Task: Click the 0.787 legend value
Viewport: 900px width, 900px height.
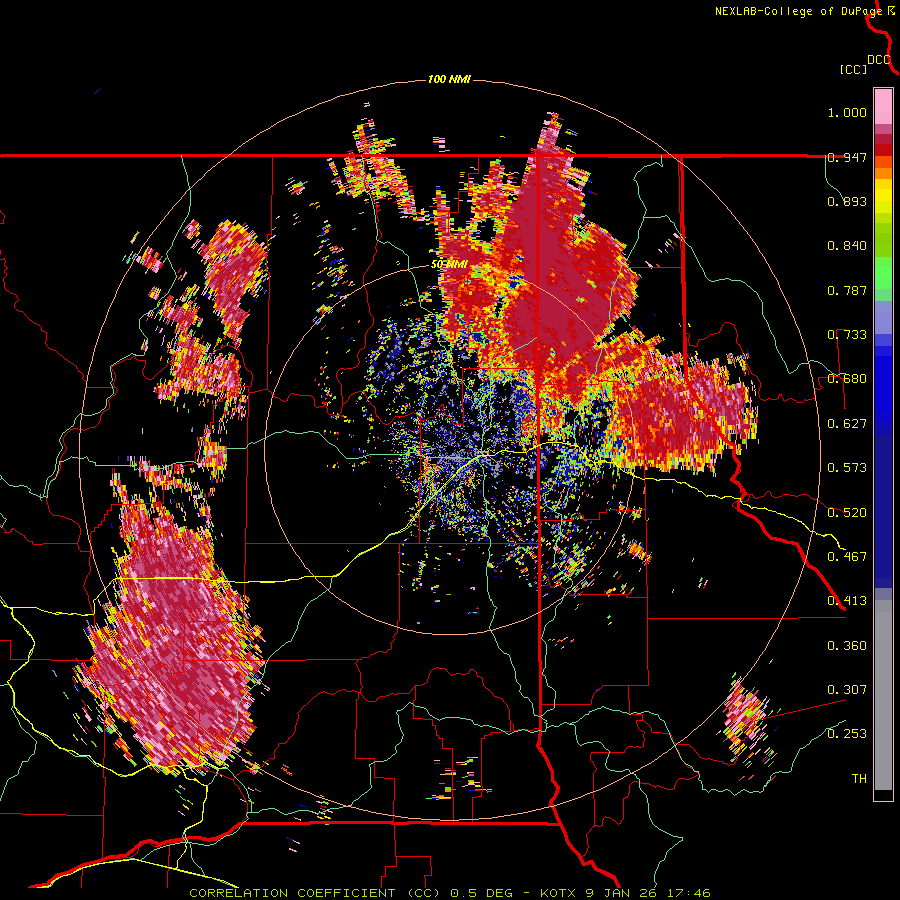Action: [x=847, y=290]
